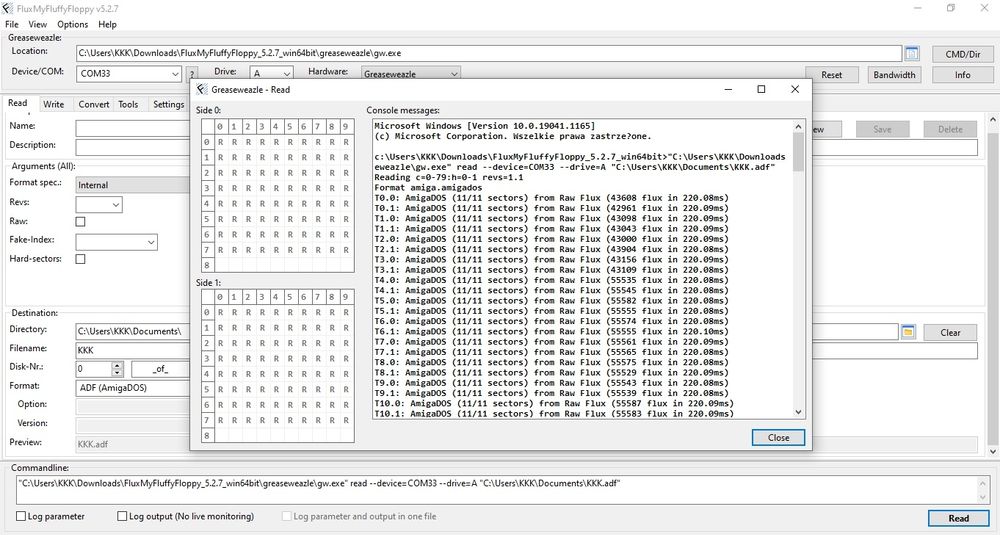Screen dimensions: 1000x535
Task: Click the Greaseweazle Location path field
Action: tap(489, 54)
